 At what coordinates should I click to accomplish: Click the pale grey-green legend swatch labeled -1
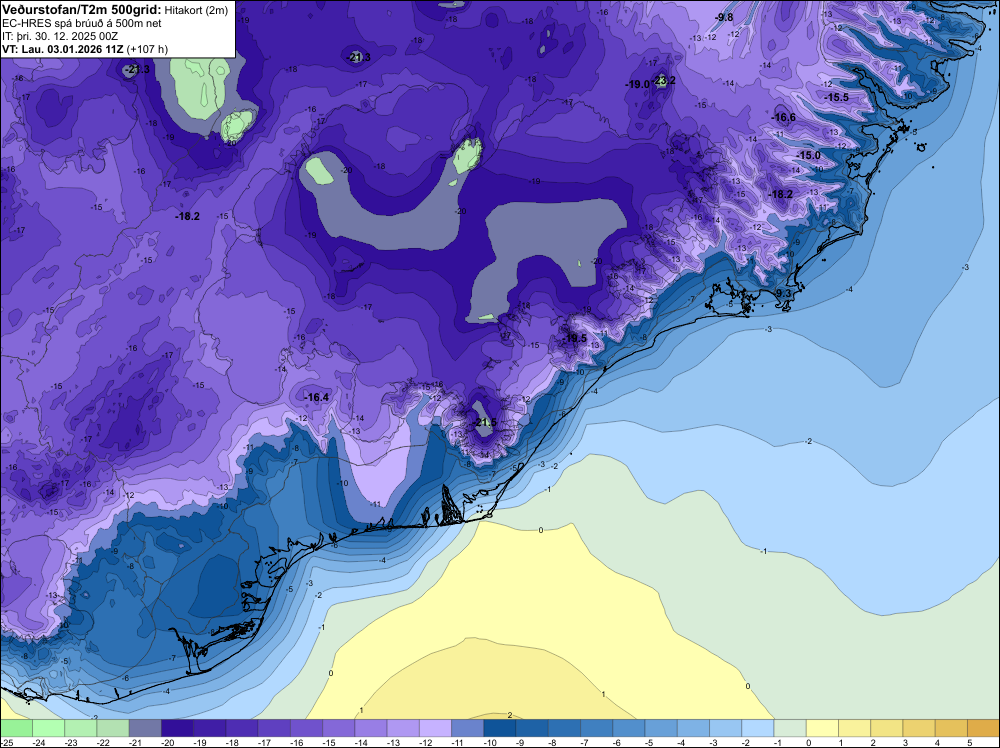[790, 728]
